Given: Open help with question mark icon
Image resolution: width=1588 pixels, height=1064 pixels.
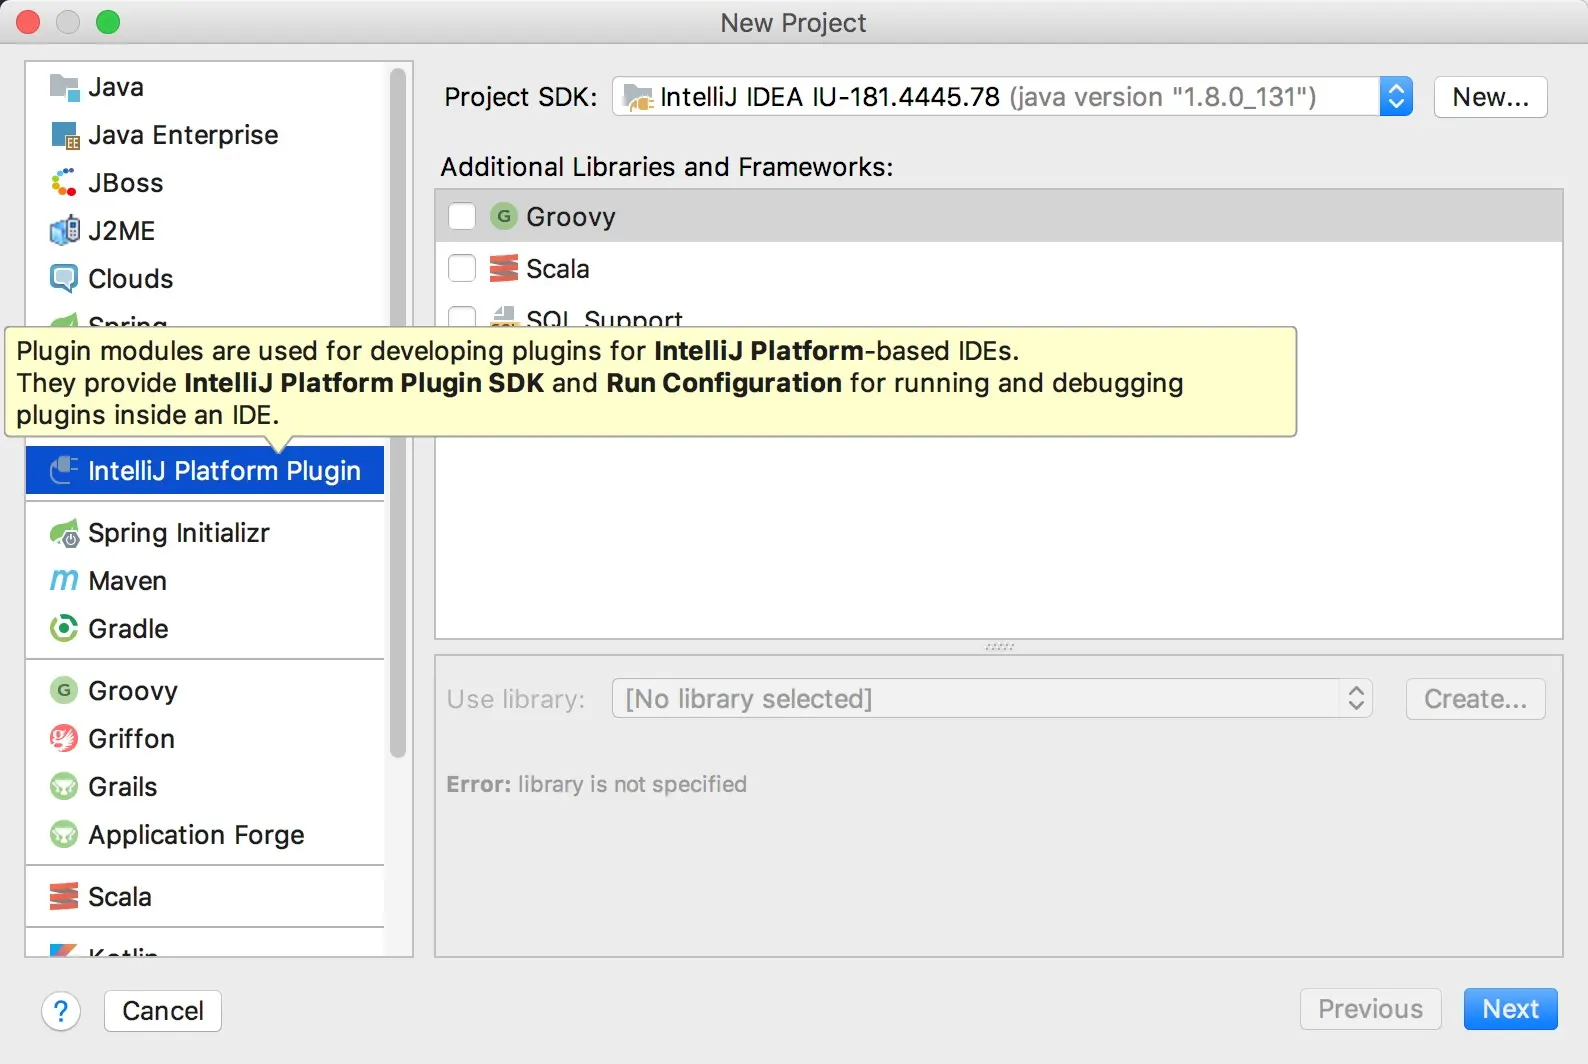Looking at the screenshot, I should tap(61, 1011).
